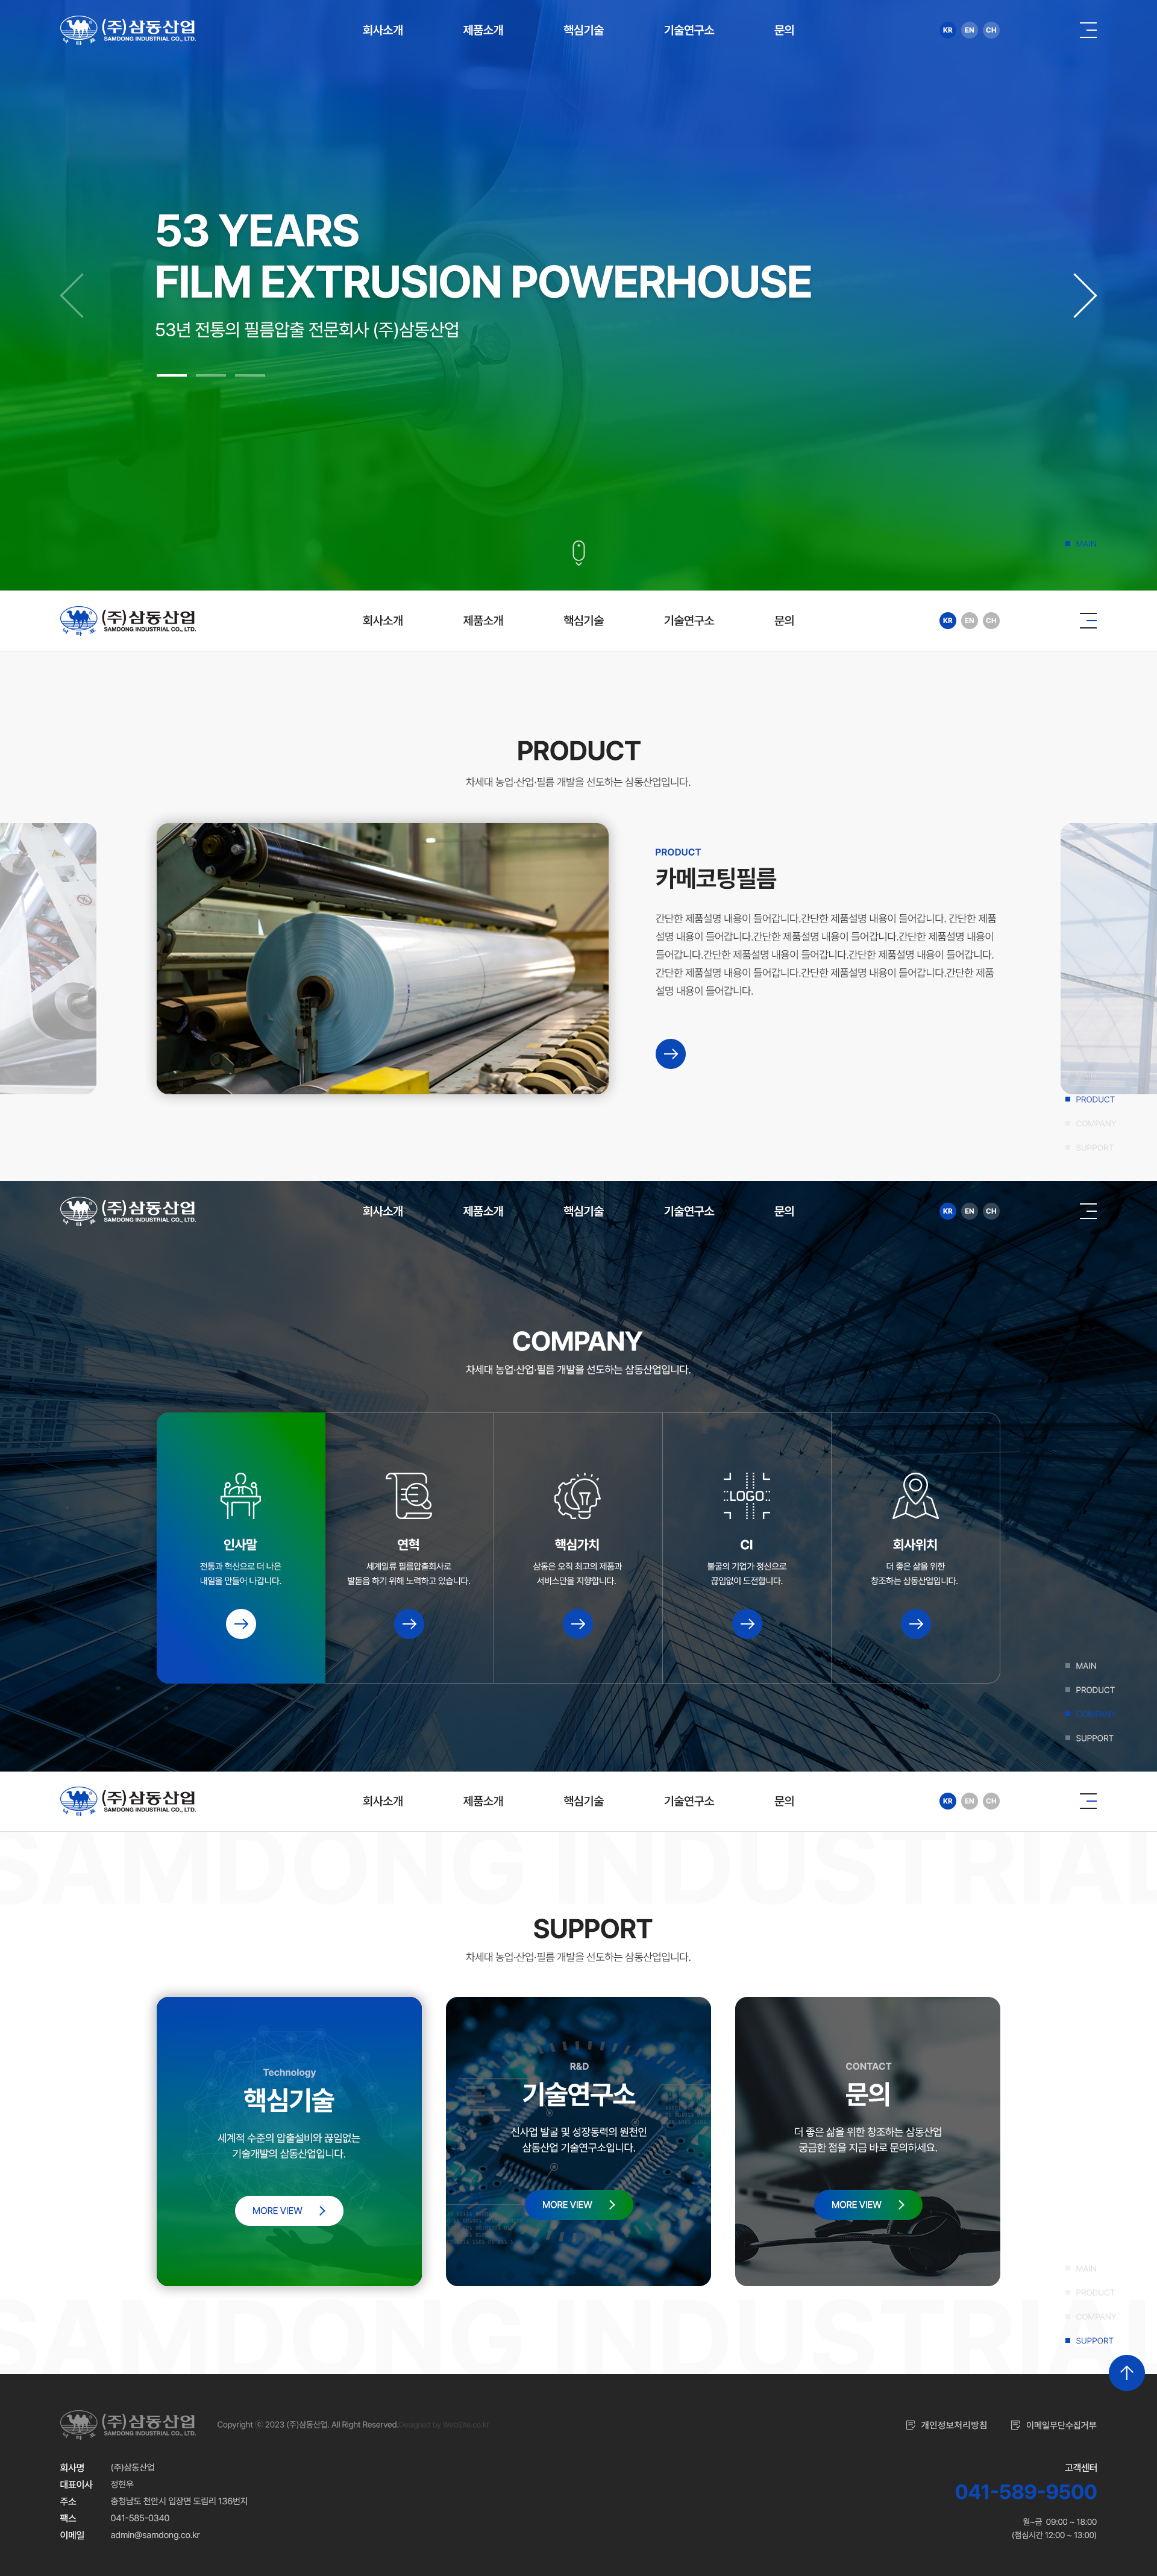Click the blue arrow under 카메코팅필름 description

point(670,1053)
